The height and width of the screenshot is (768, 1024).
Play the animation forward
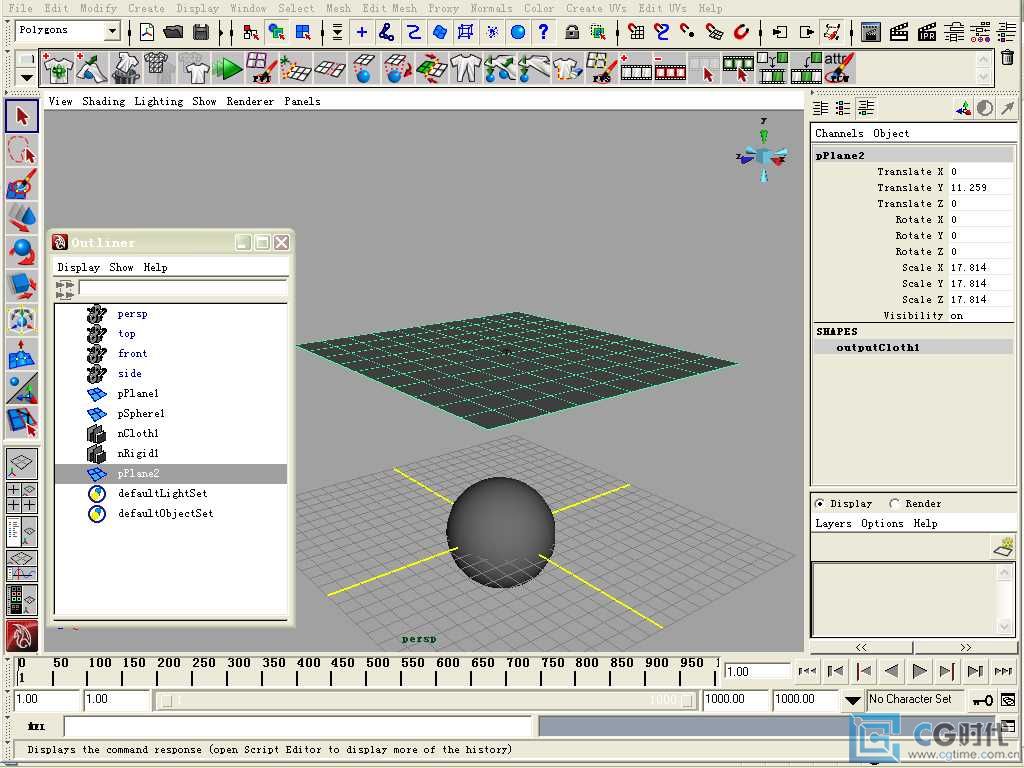click(x=919, y=671)
